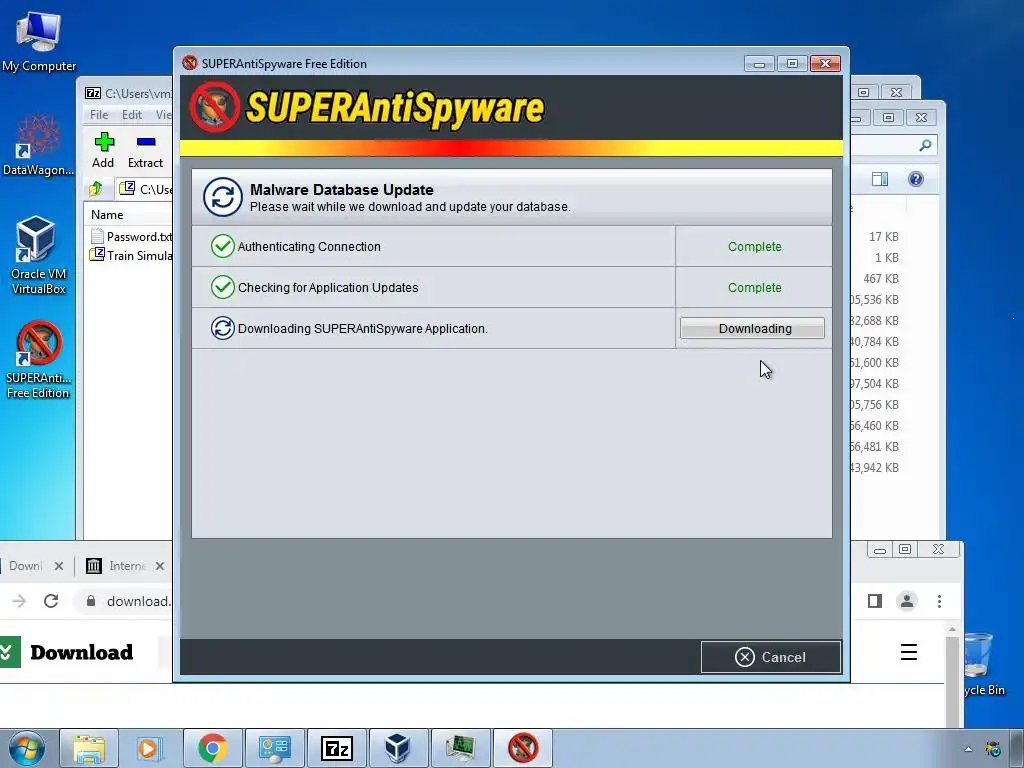This screenshot has height=768, width=1024.
Task: Close the Downl browser tab
Action: (x=59, y=566)
